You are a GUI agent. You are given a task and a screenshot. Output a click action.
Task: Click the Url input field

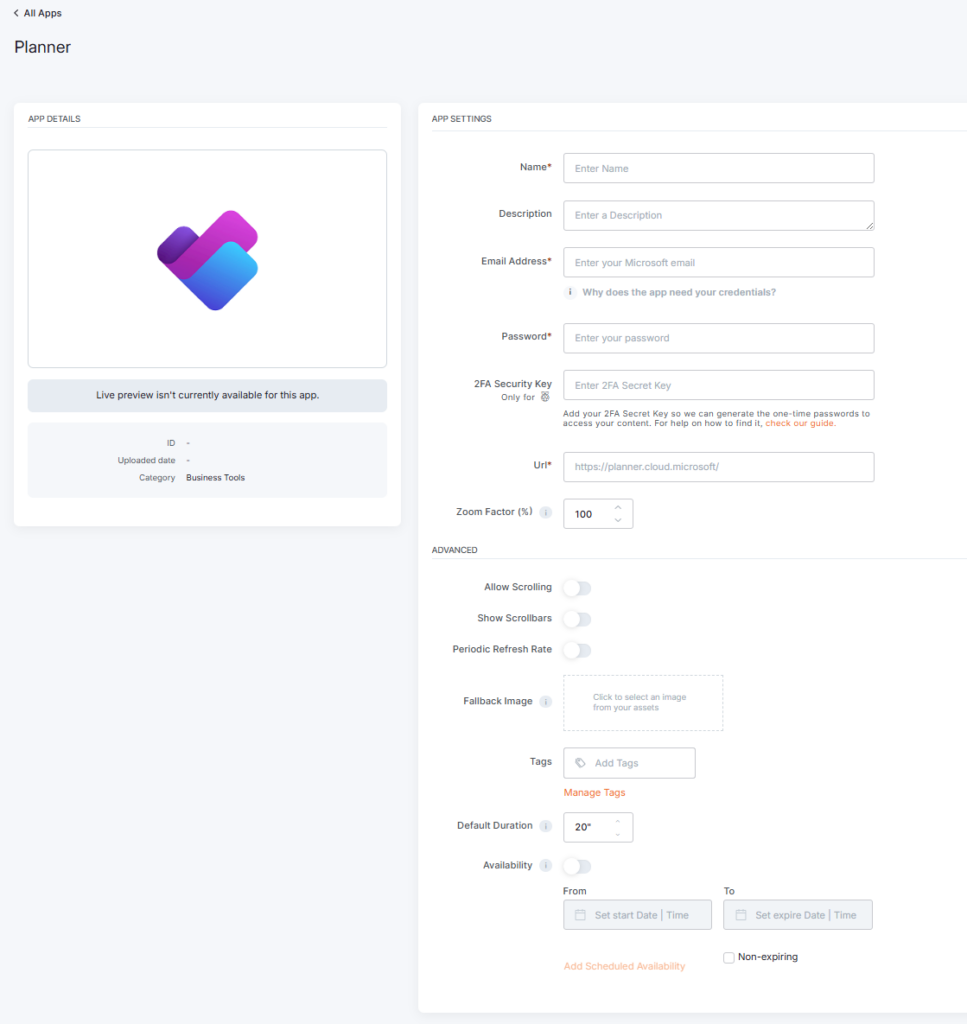[x=718, y=467]
